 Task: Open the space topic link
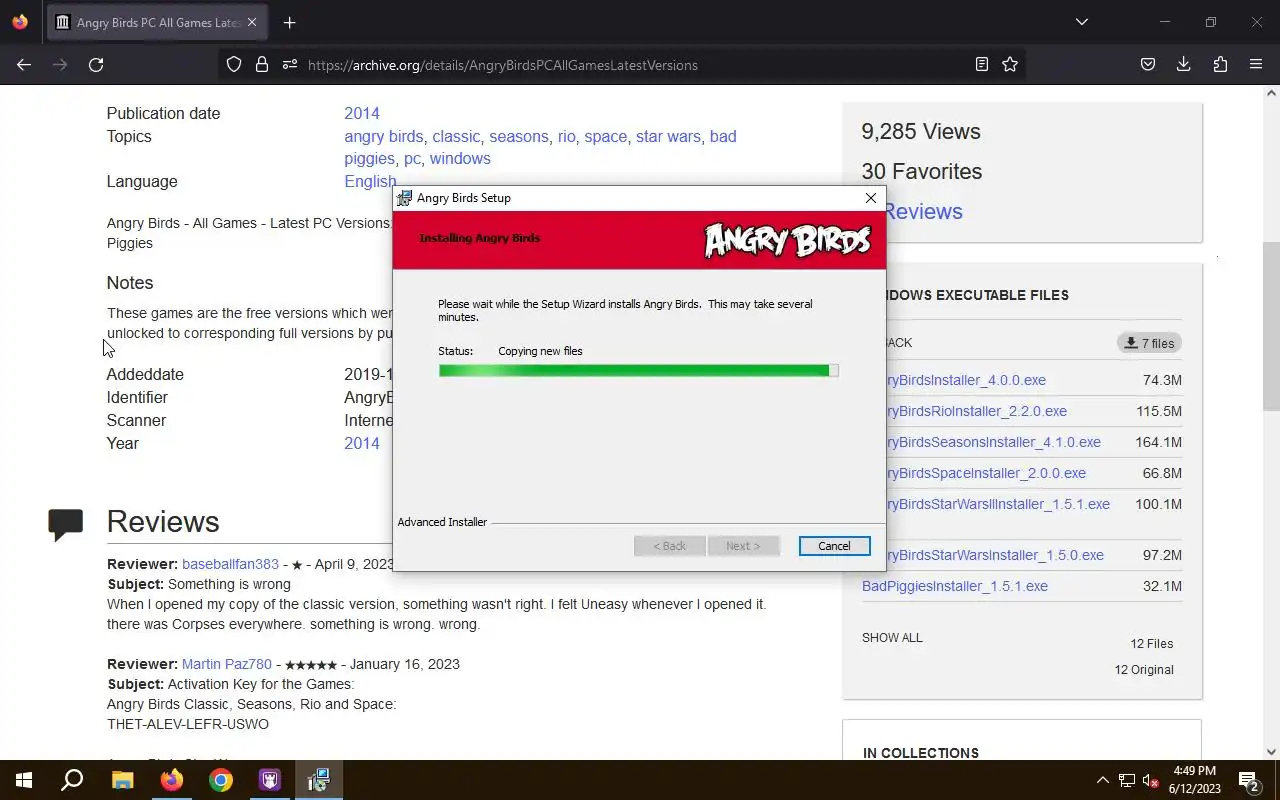606,136
